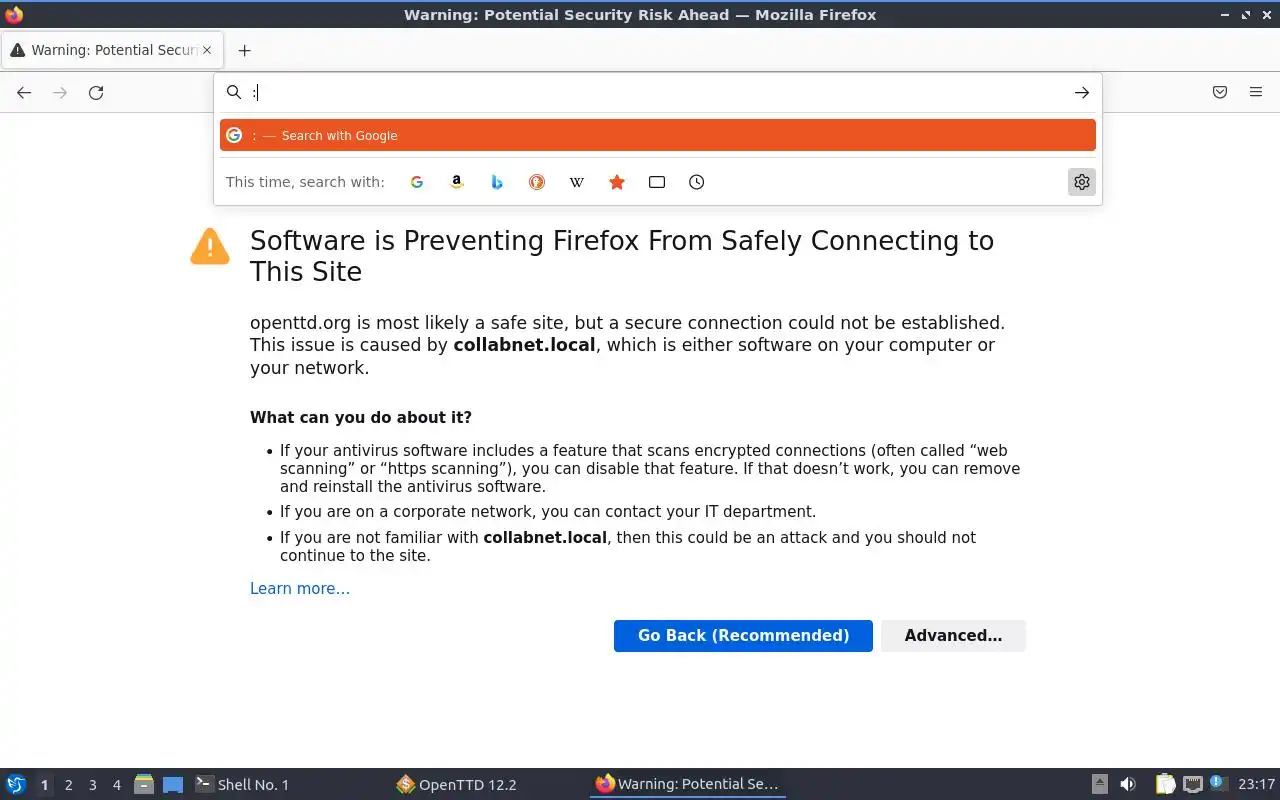
Task: Open the Firefox hamburger application menu
Action: point(1256,93)
